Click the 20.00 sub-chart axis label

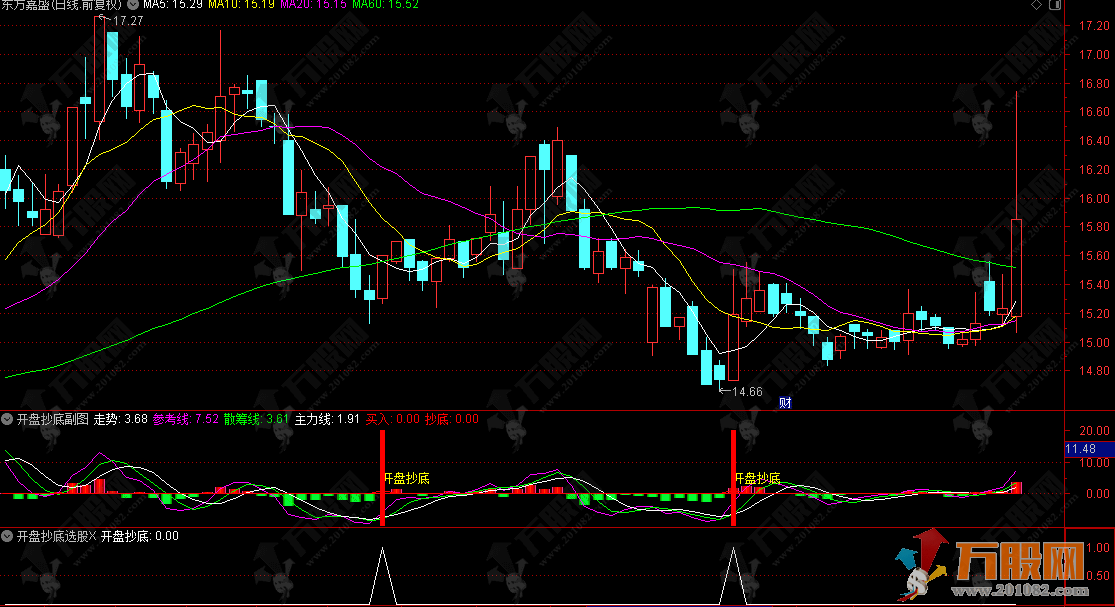pos(1094,431)
